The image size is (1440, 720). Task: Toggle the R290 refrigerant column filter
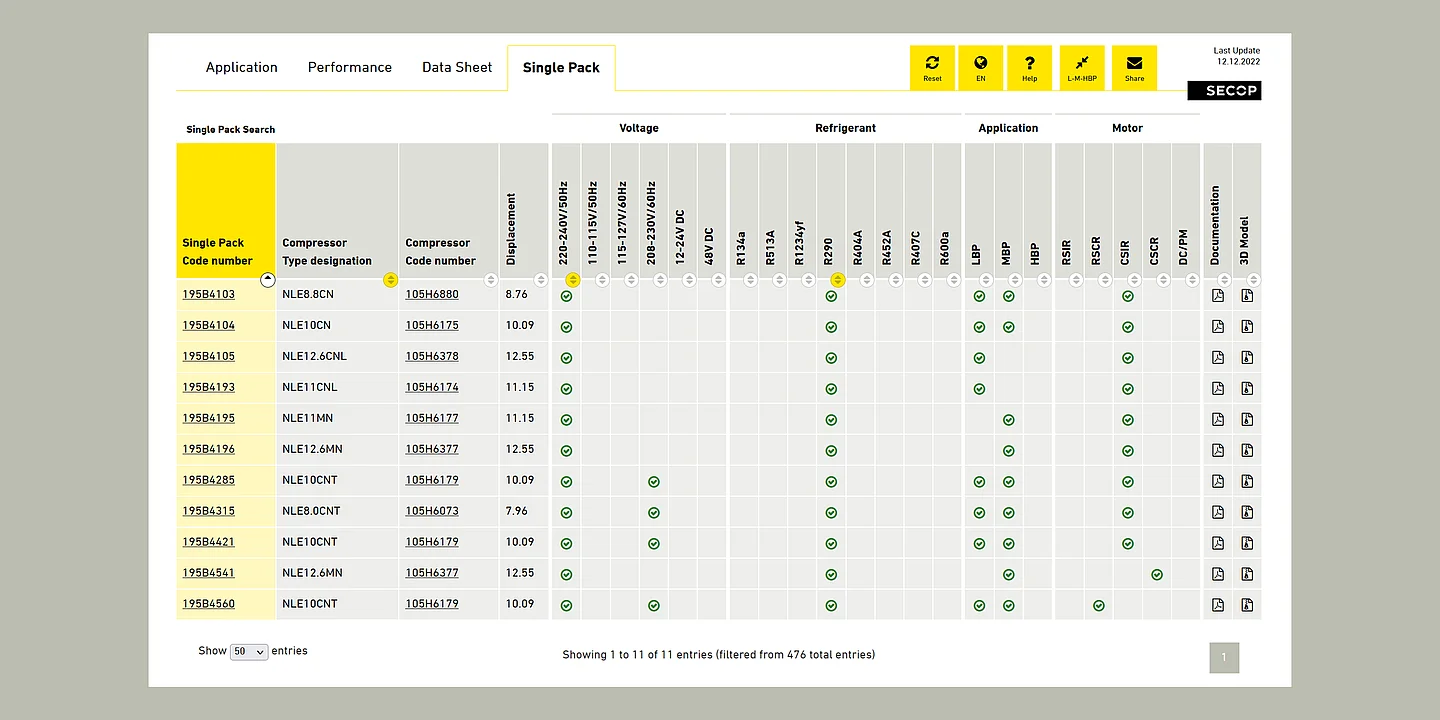coord(838,280)
